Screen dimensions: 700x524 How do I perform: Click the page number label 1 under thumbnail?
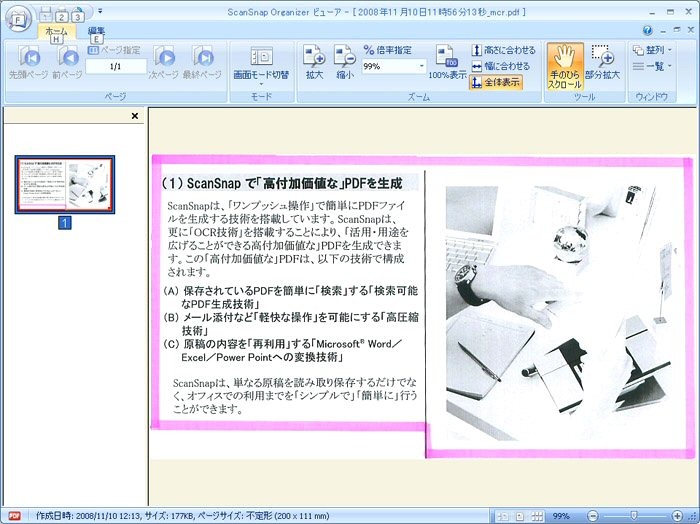(x=65, y=223)
